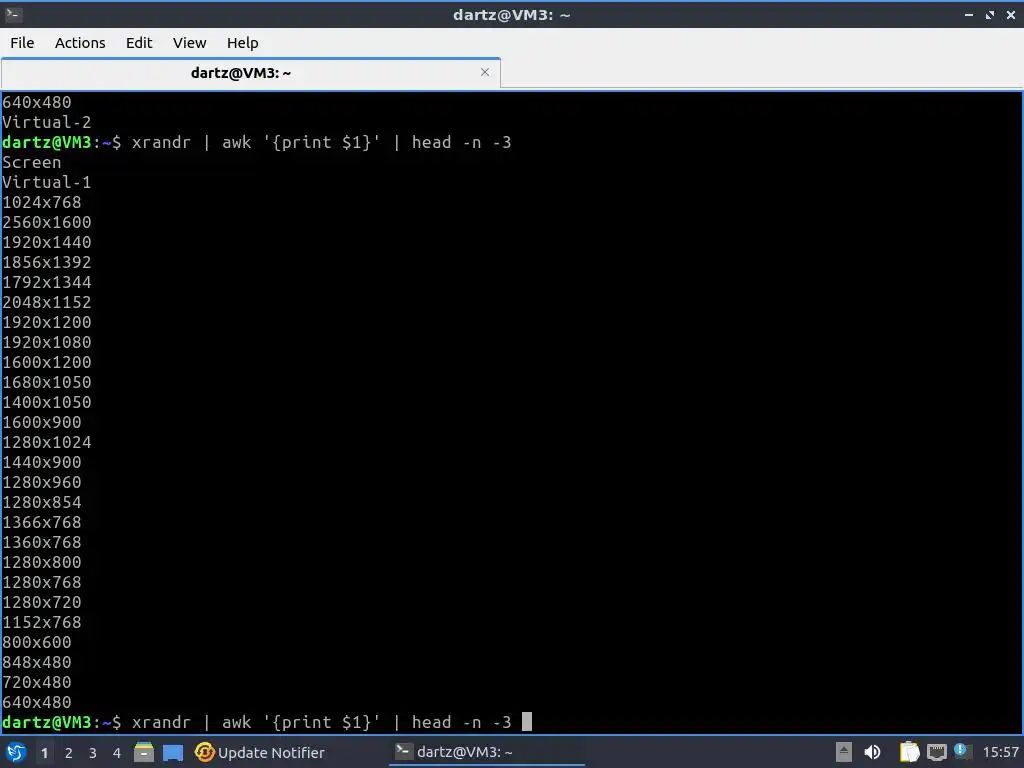
Task: Open the Edit menu
Action: pyautogui.click(x=139, y=42)
